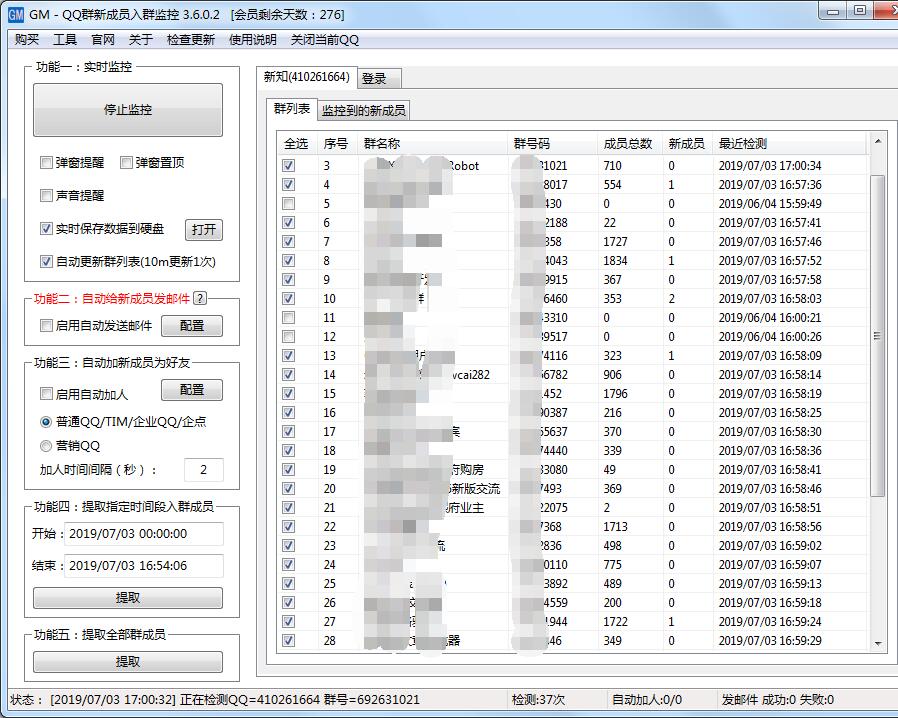This screenshot has height=718, width=898.
Task: Enable the 声音提醒 checkbox
Action: [46, 196]
